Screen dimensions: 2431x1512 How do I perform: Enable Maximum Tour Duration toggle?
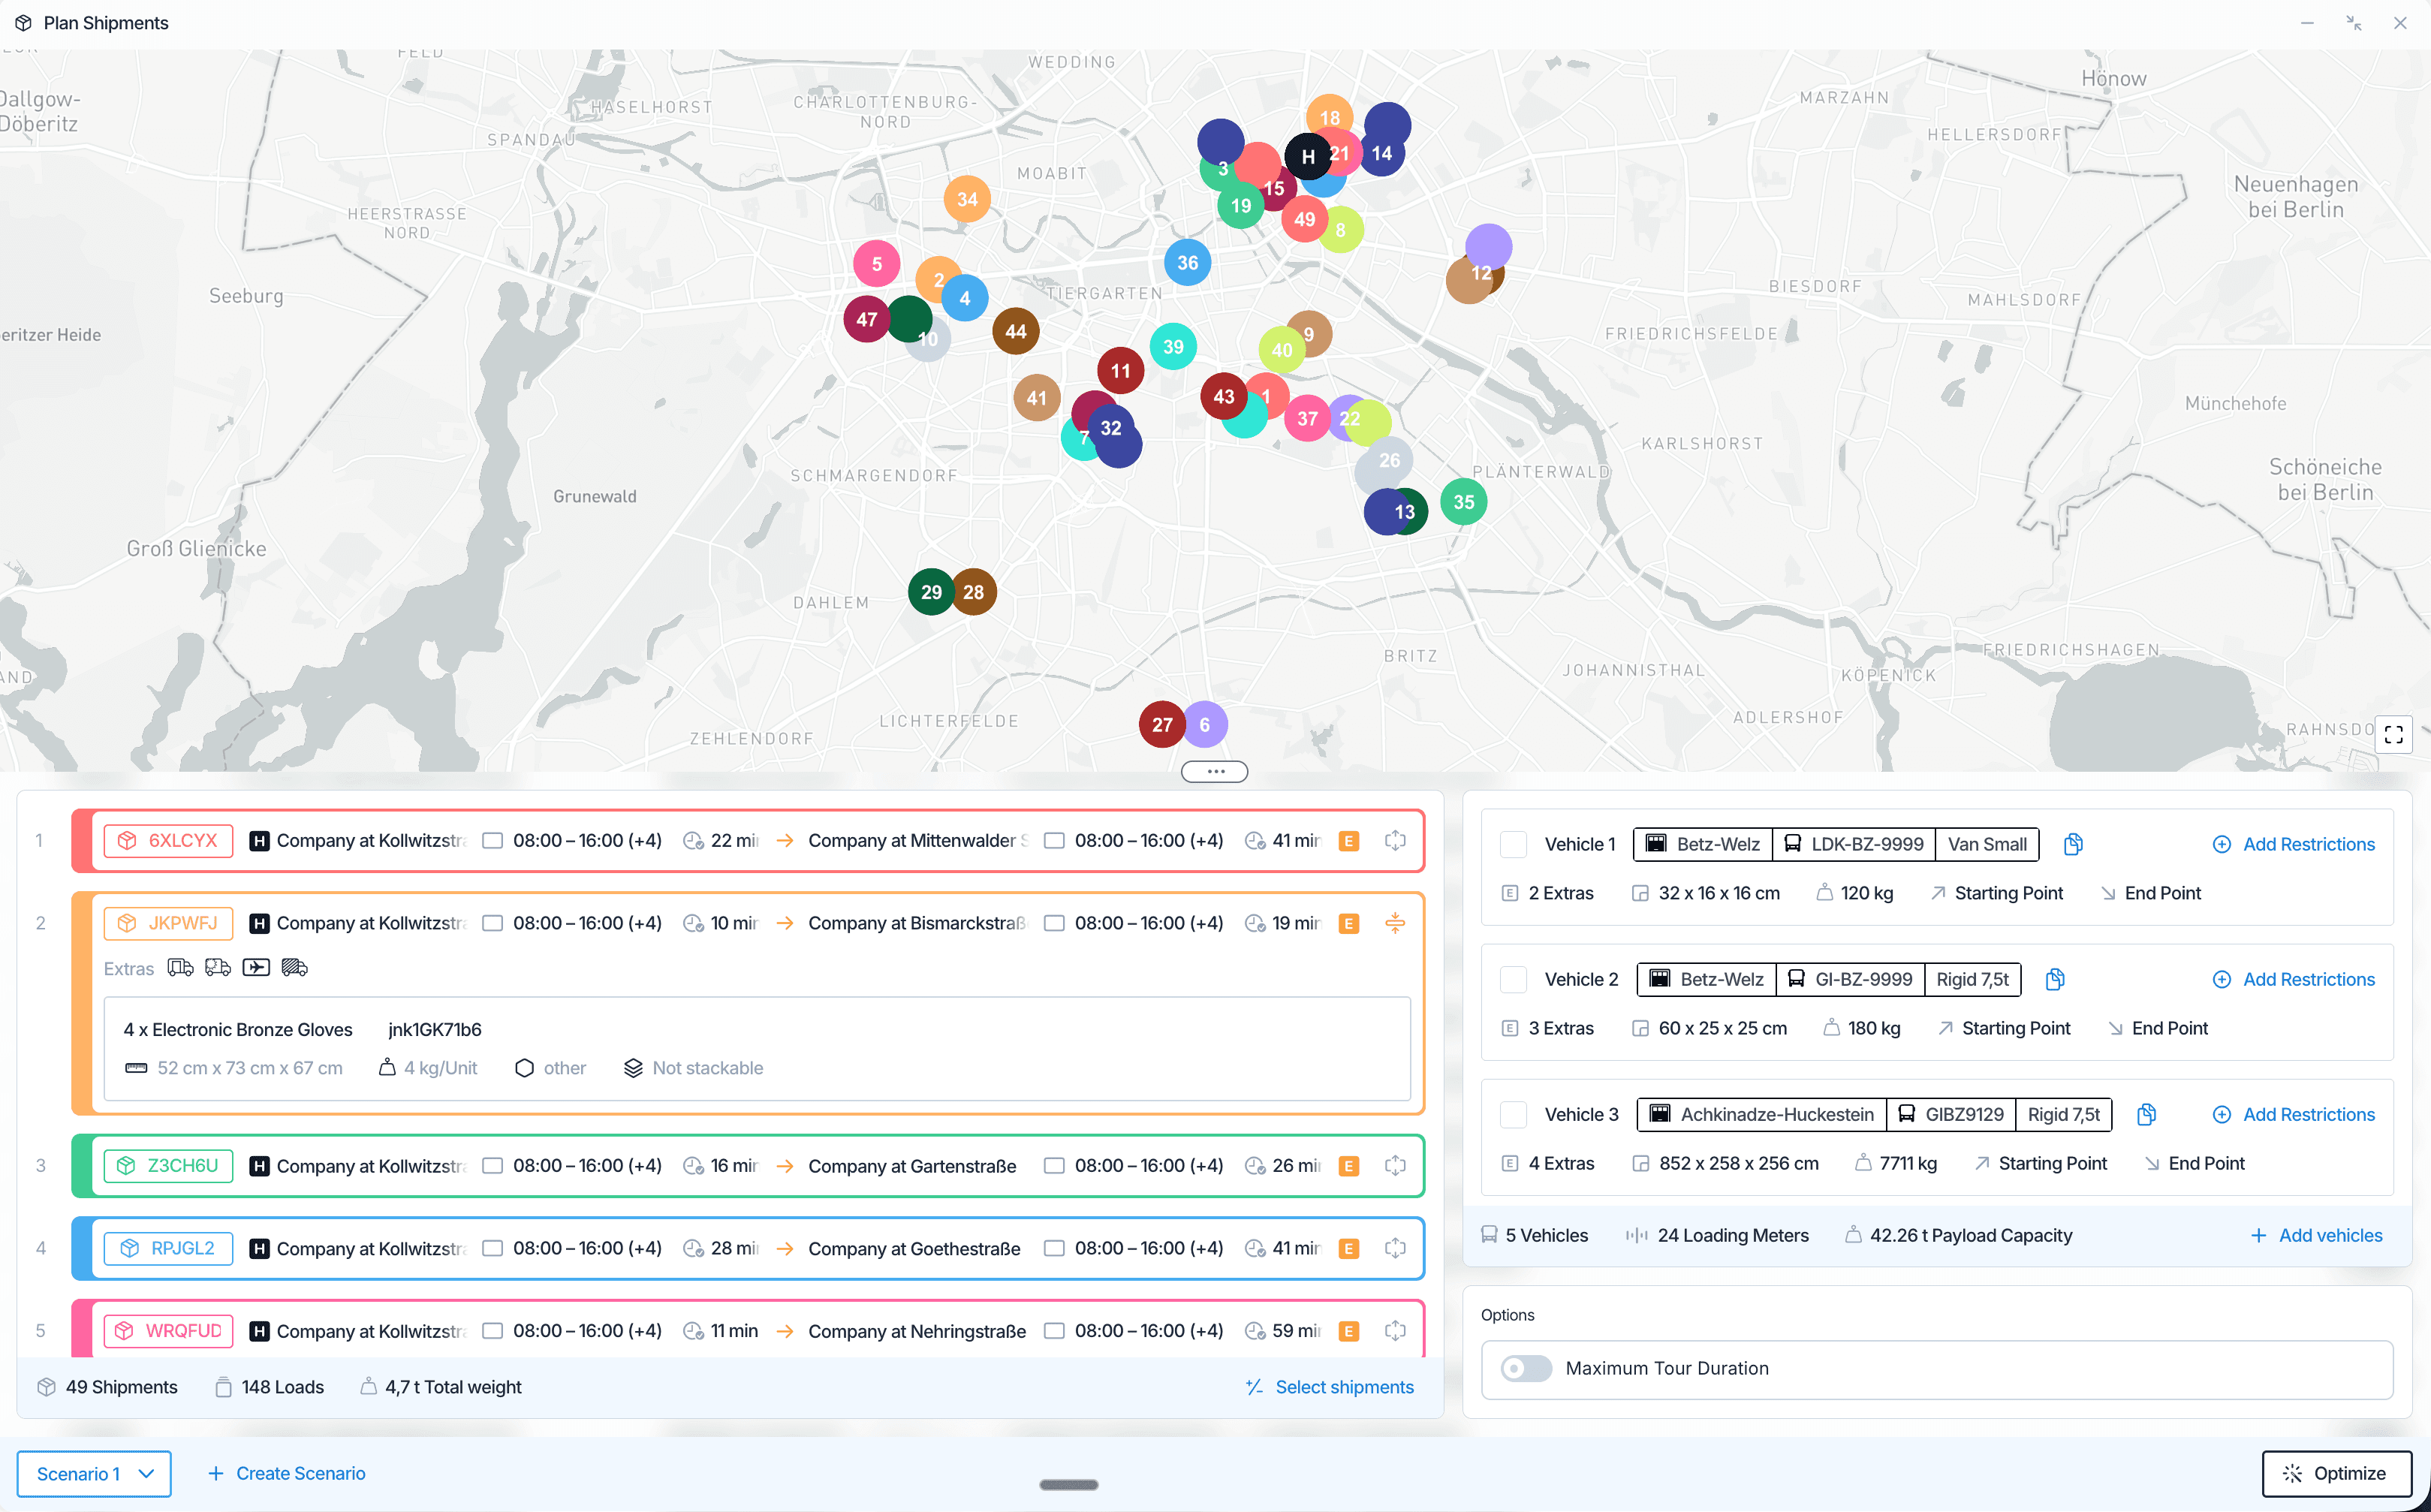1526,1368
